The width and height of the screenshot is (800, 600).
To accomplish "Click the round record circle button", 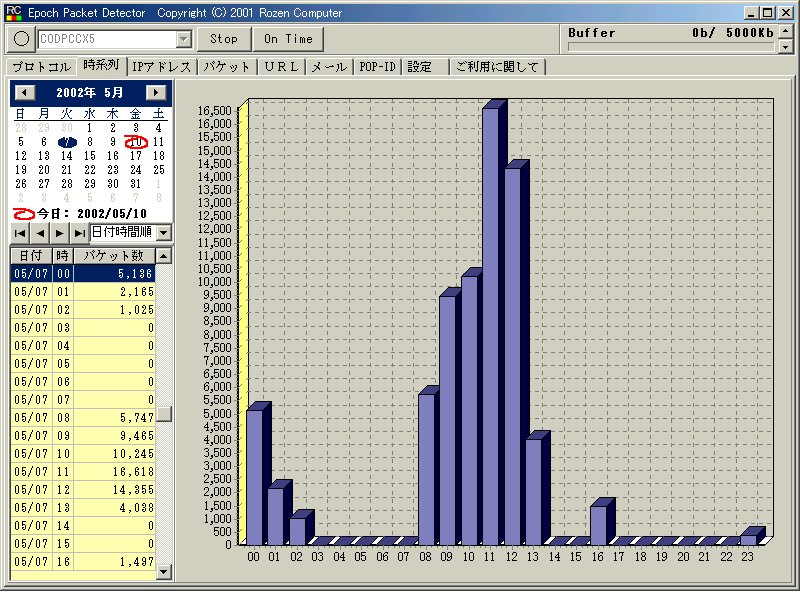I will (21, 39).
